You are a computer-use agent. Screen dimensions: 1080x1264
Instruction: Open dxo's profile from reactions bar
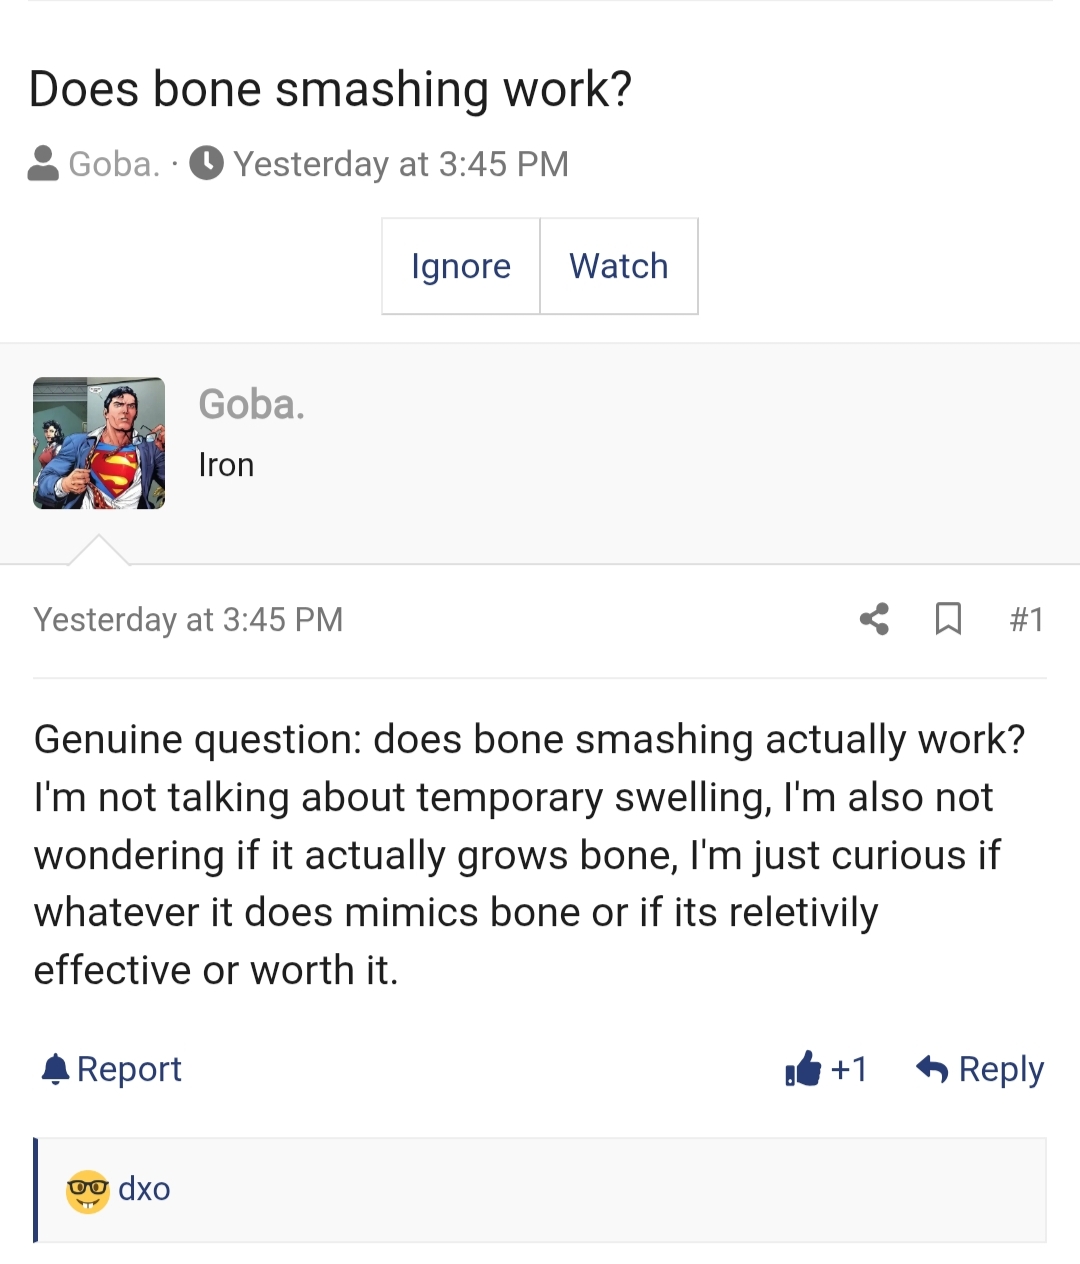144,1189
